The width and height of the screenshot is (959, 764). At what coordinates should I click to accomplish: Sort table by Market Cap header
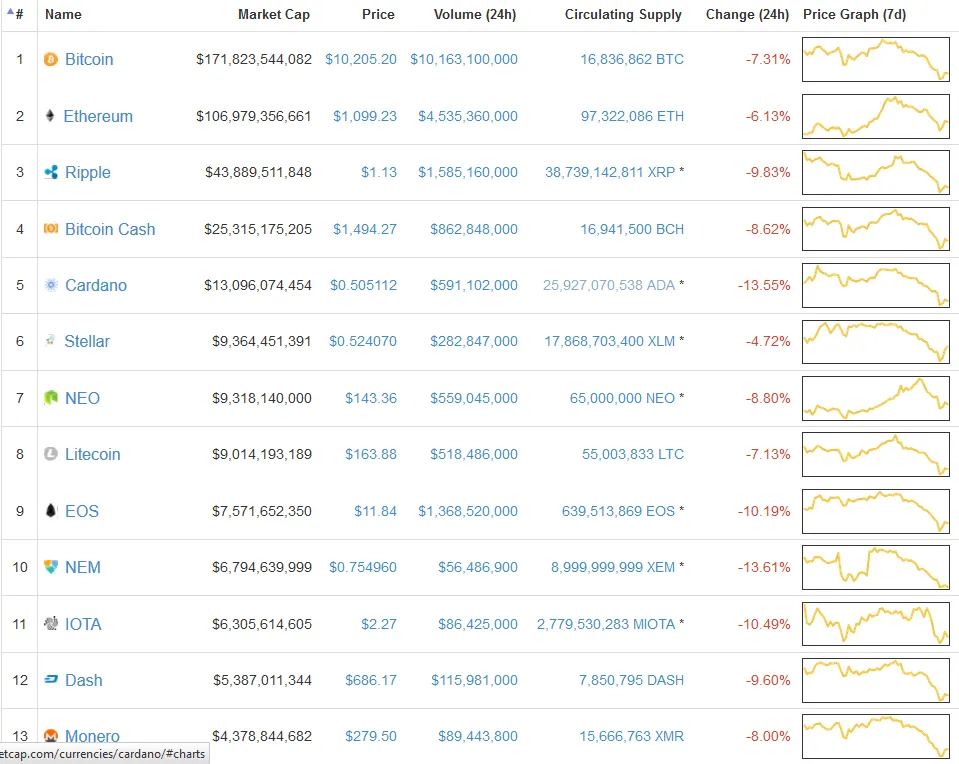pyautogui.click(x=274, y=14)
